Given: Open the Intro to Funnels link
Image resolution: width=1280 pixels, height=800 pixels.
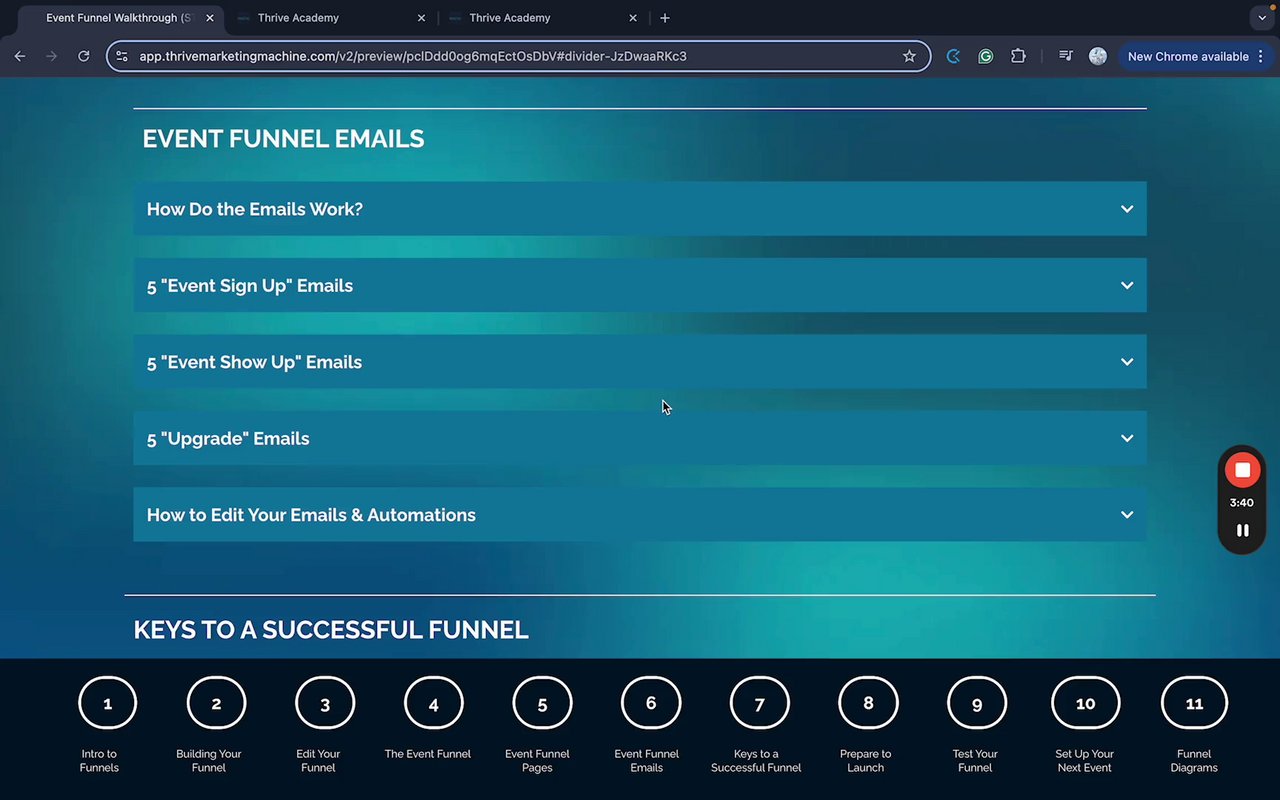Looking at the screenshot, I should tap(99, 761).
